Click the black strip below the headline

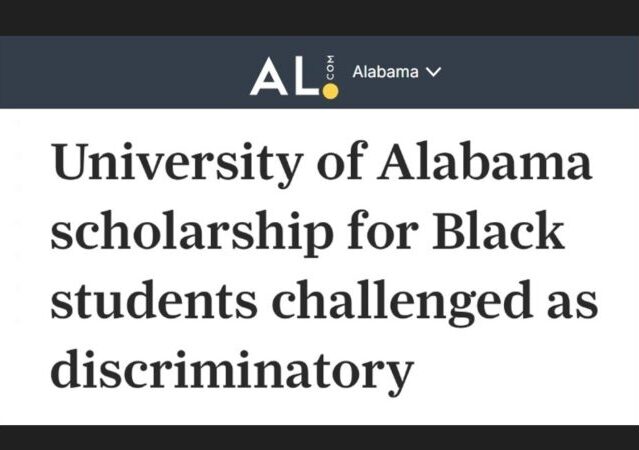320,437
